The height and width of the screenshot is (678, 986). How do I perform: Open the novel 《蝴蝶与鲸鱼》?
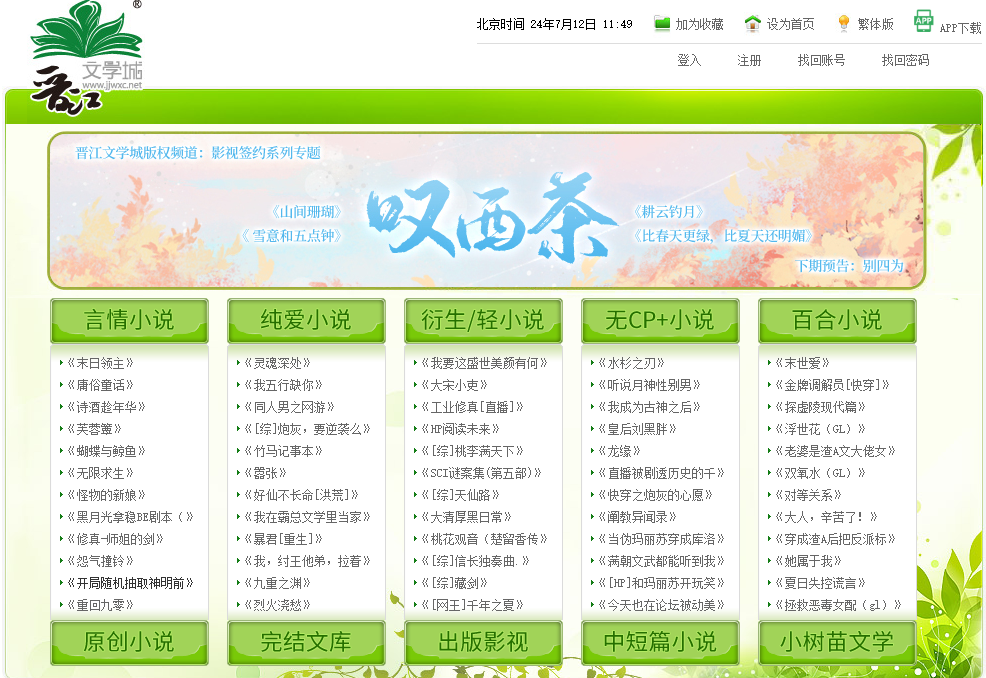(106, 451)
